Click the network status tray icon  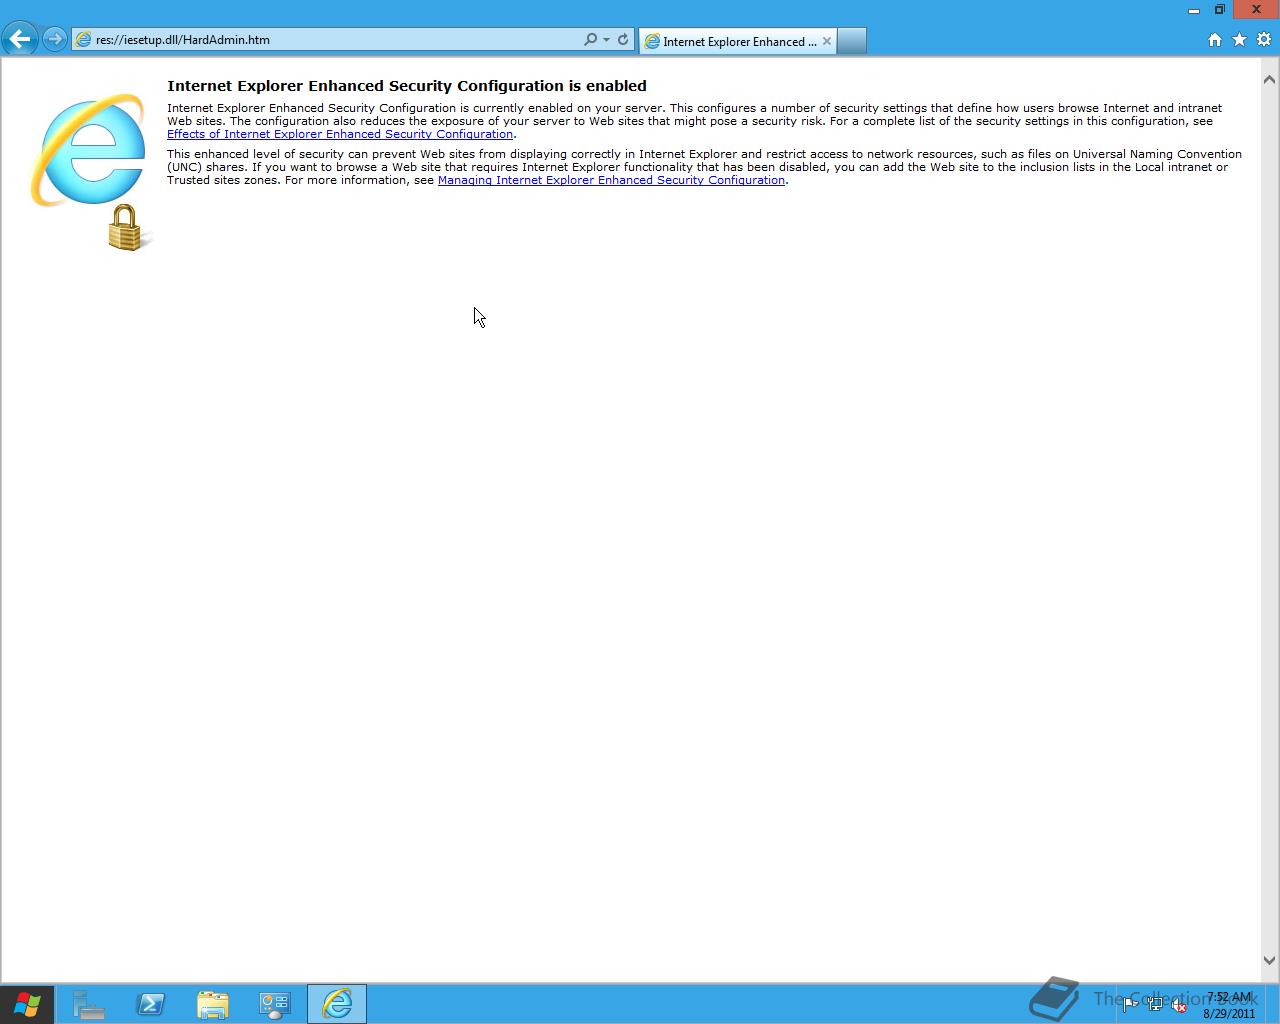(x=1155, y=1005)
